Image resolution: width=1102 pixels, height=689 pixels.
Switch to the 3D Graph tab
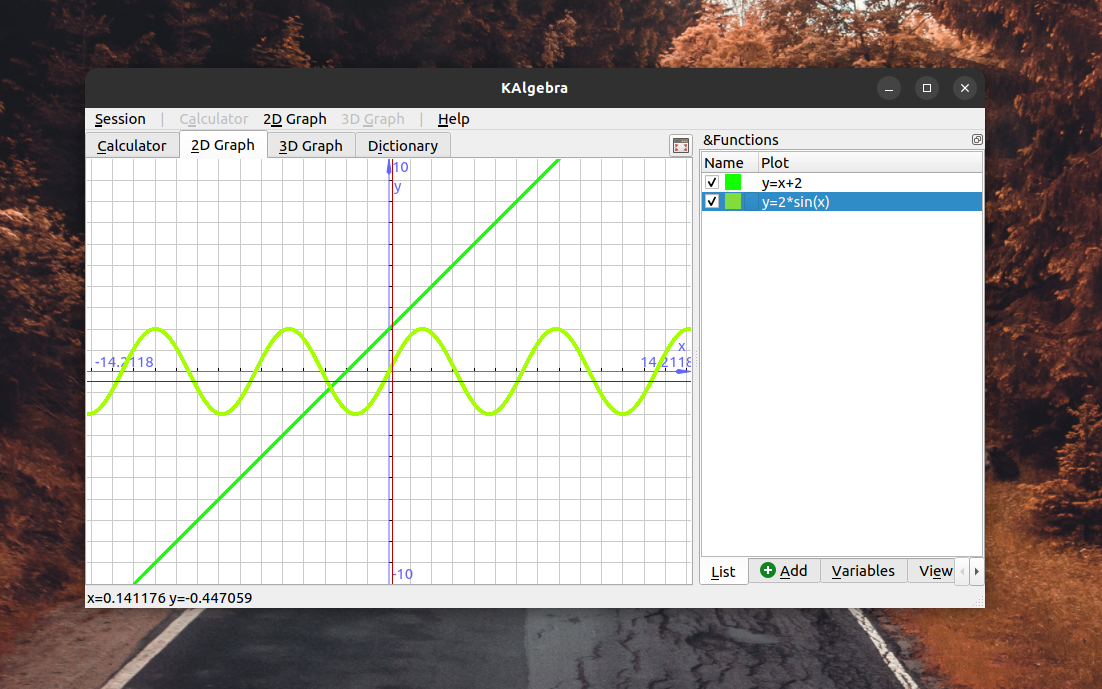pyautogui.click(x=310, y=145)
